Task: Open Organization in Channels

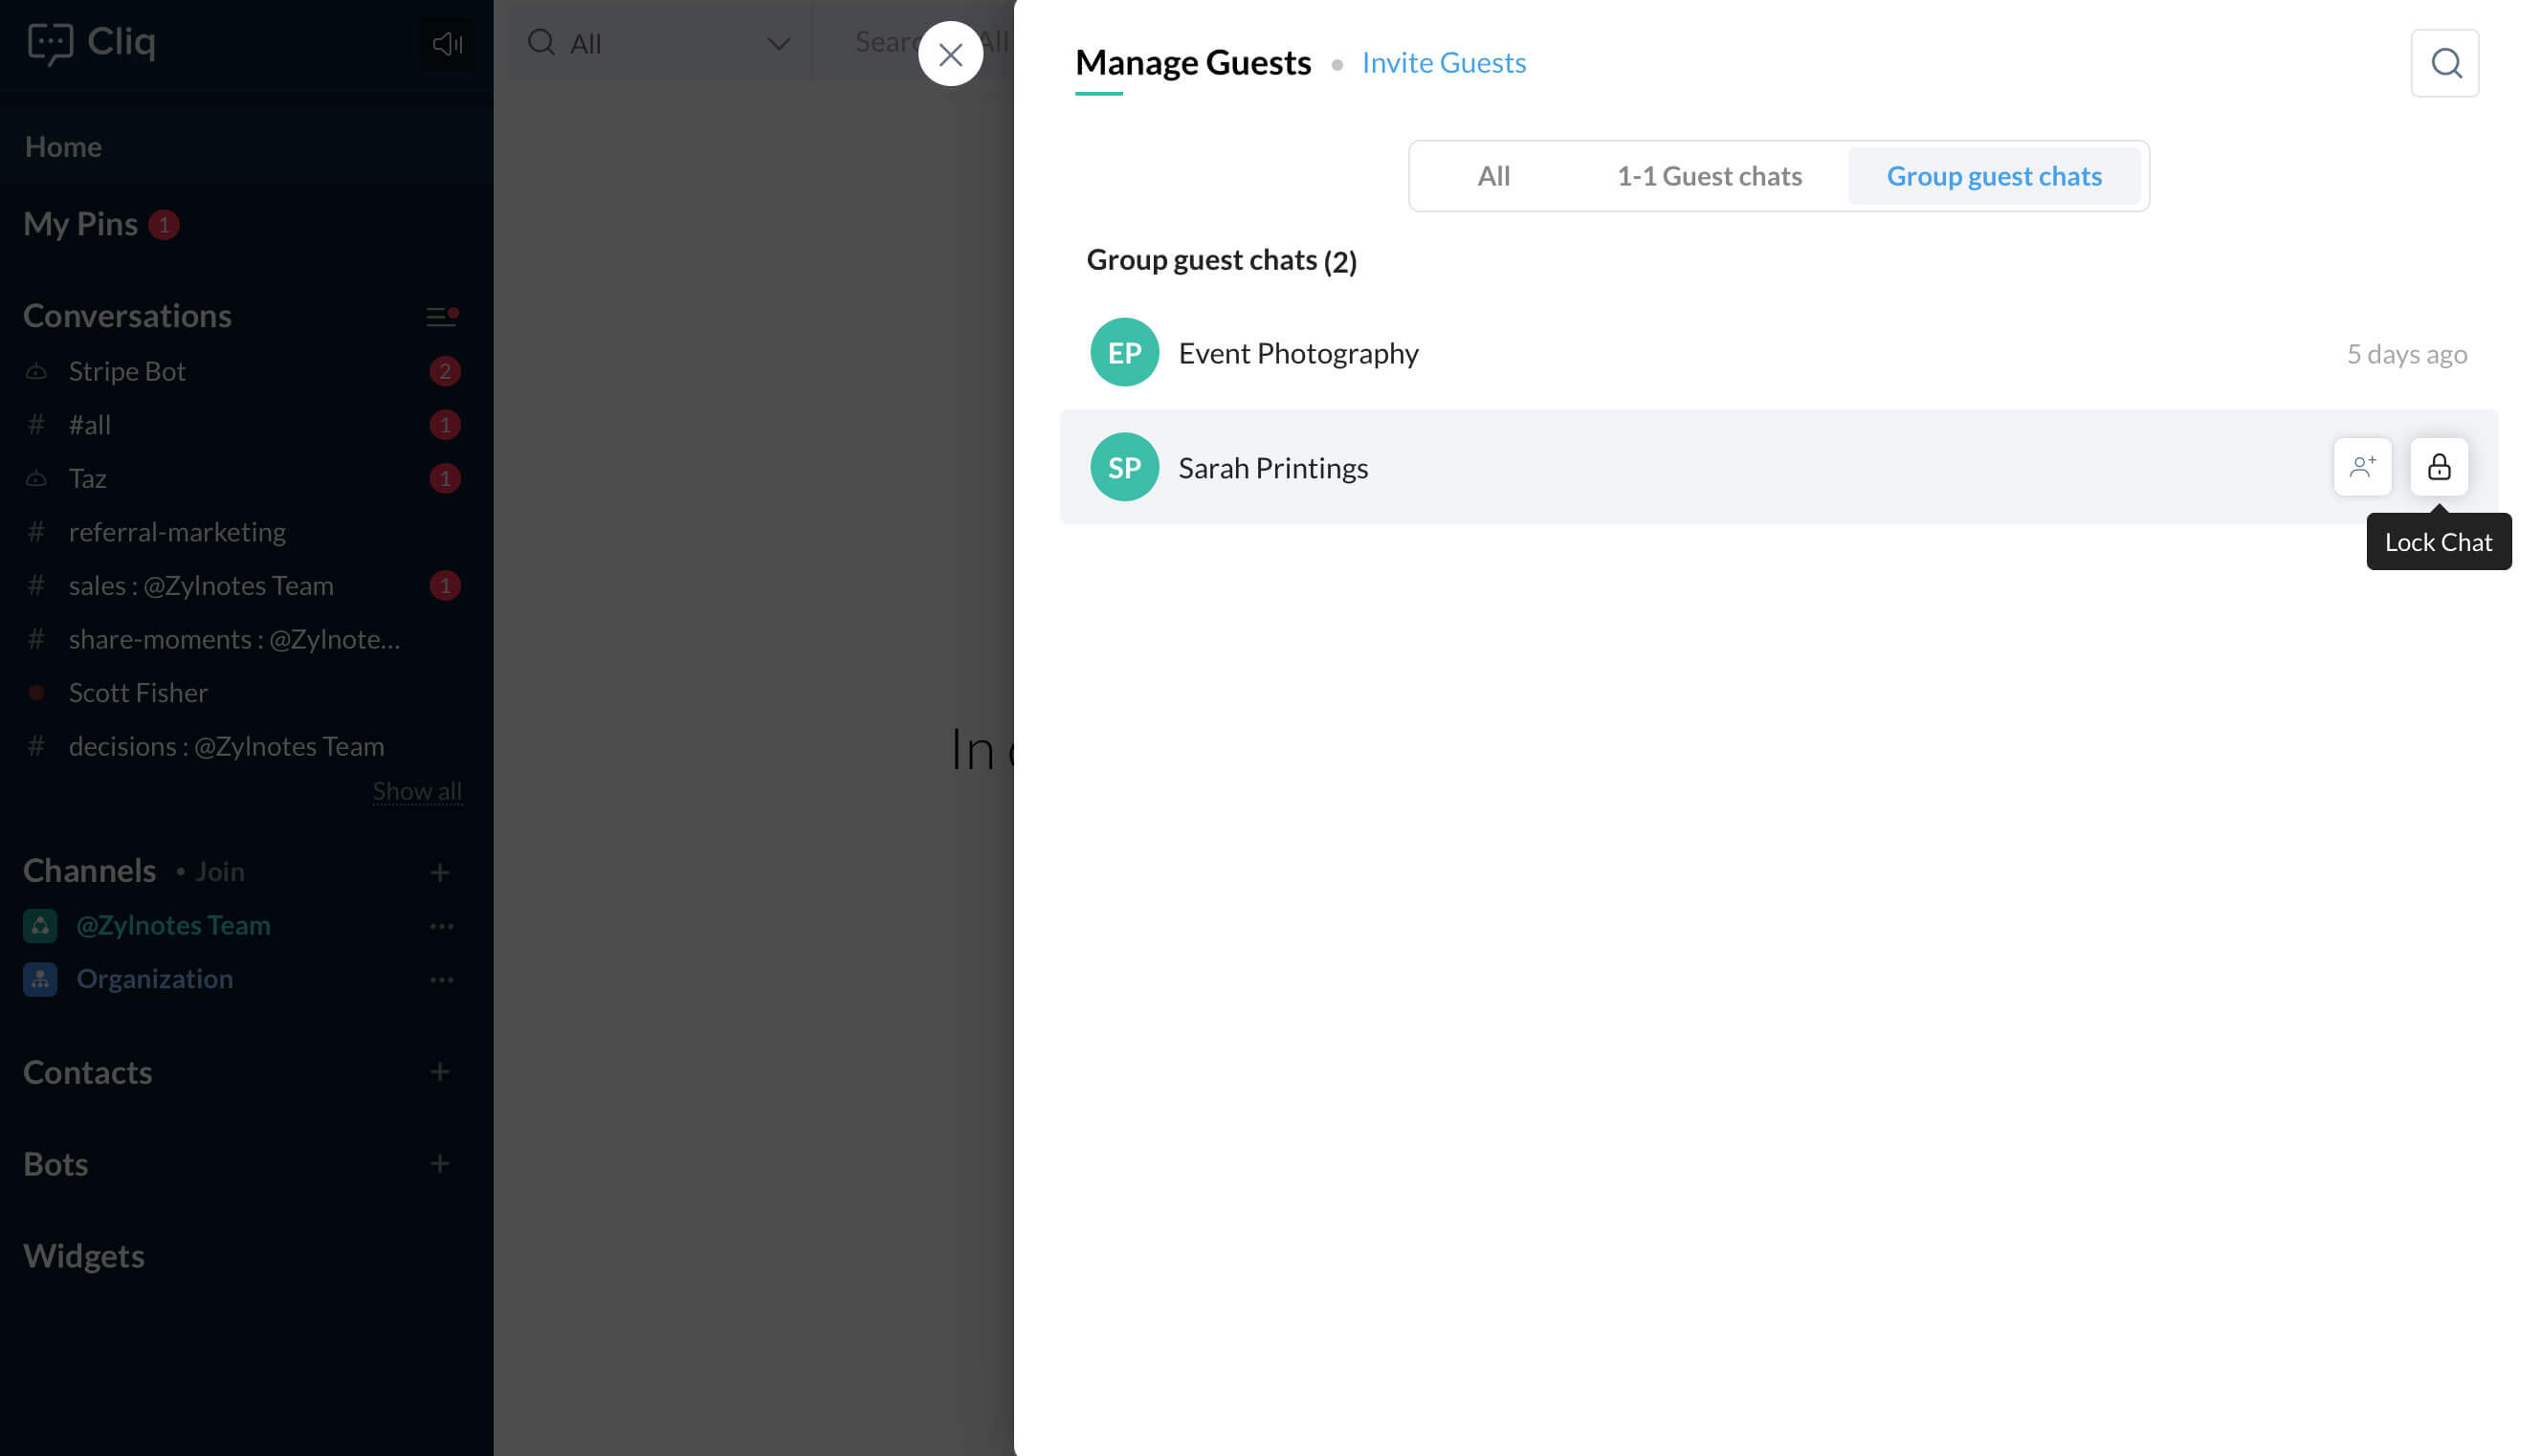Action: point(154,980)
